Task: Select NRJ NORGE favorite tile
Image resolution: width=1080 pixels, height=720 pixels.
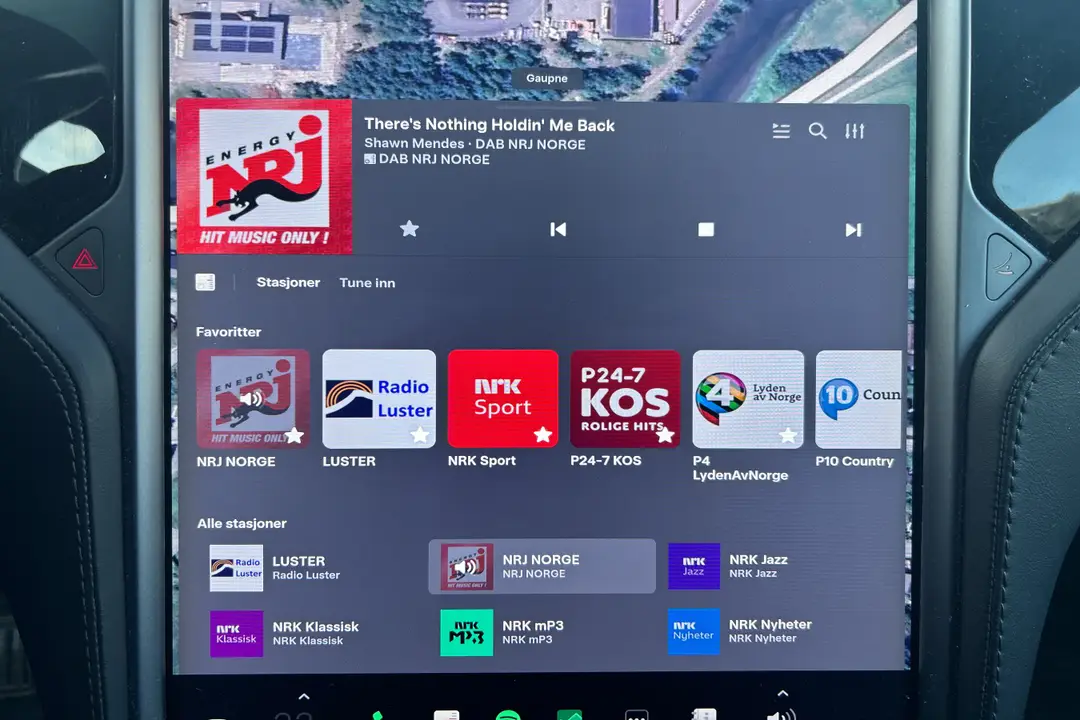Action: point(253,399)
